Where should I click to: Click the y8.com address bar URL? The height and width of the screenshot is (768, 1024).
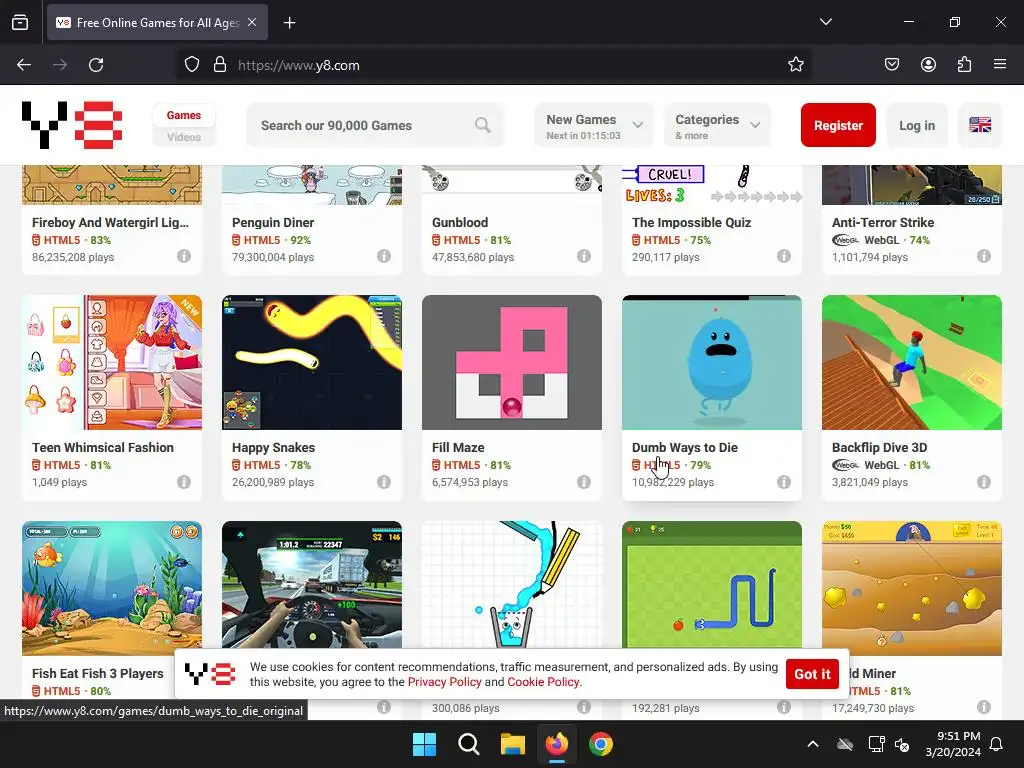(298, 65)
